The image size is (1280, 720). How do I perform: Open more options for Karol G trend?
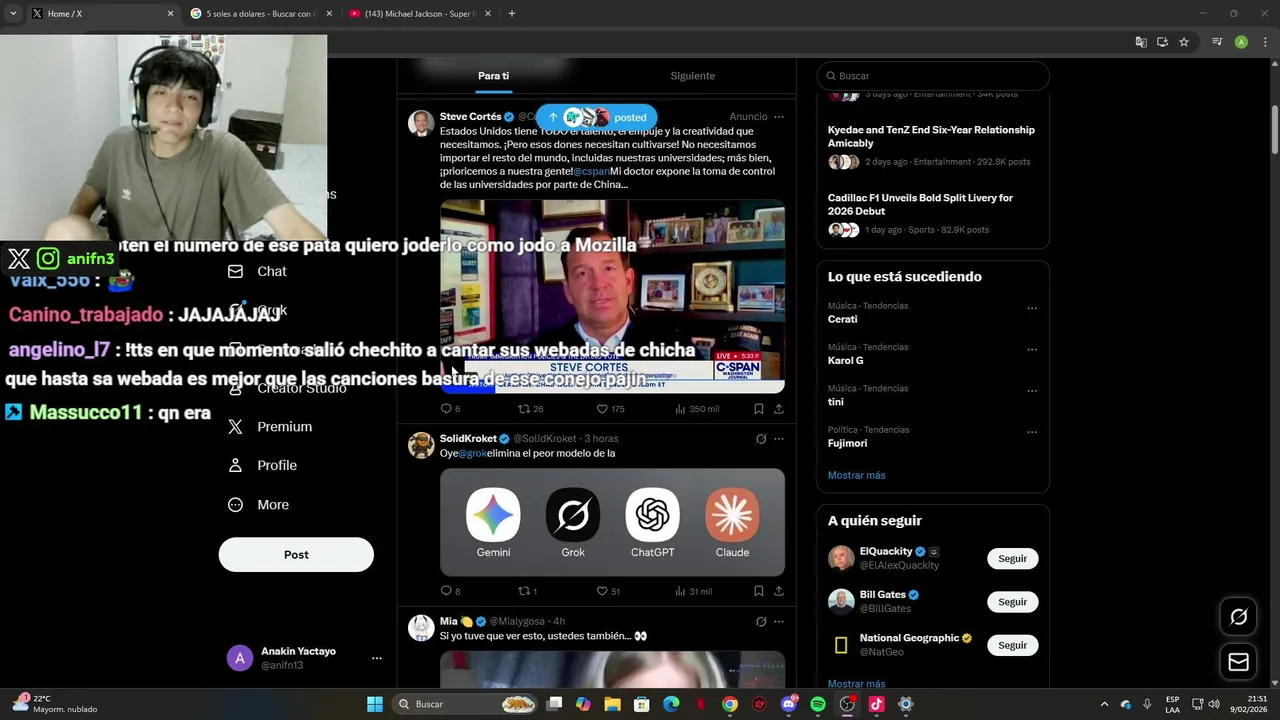(x=1032, y=349)
